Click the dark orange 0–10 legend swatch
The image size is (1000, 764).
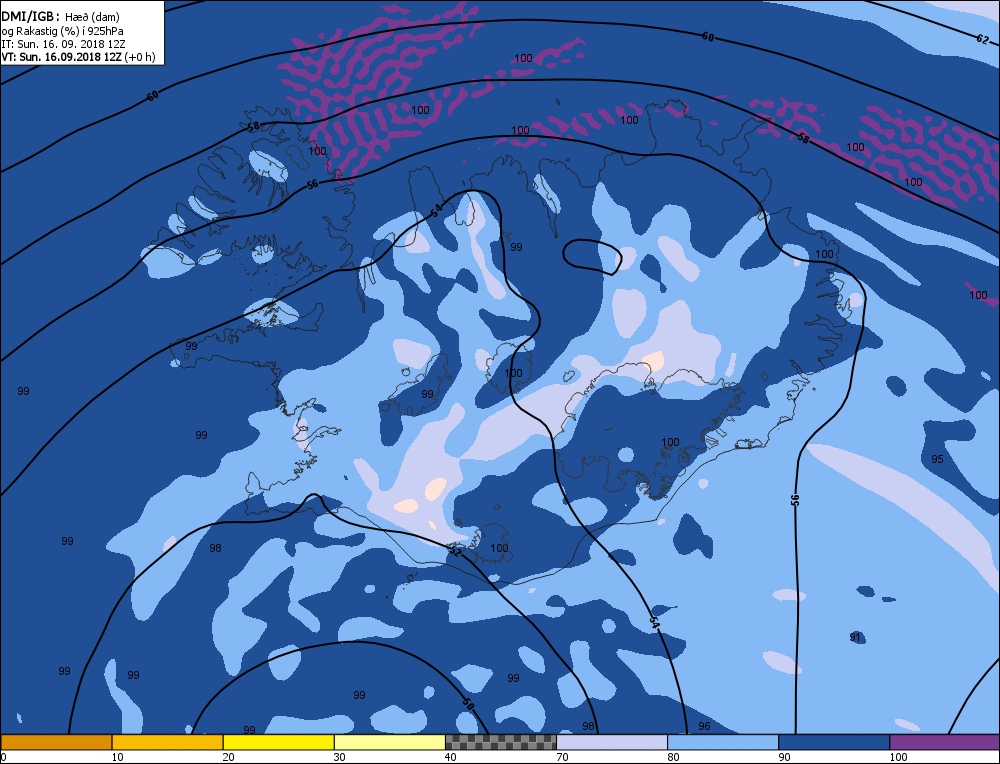(x=56, y=742)
